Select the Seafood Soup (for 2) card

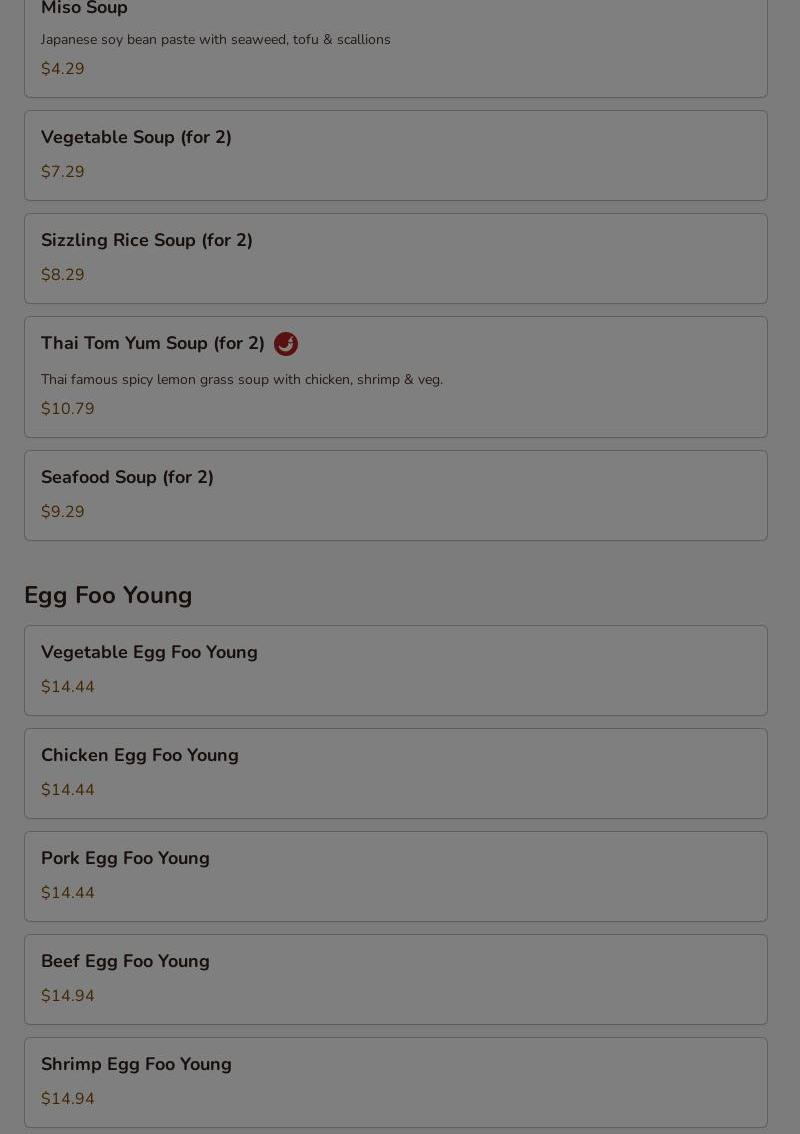396,495
